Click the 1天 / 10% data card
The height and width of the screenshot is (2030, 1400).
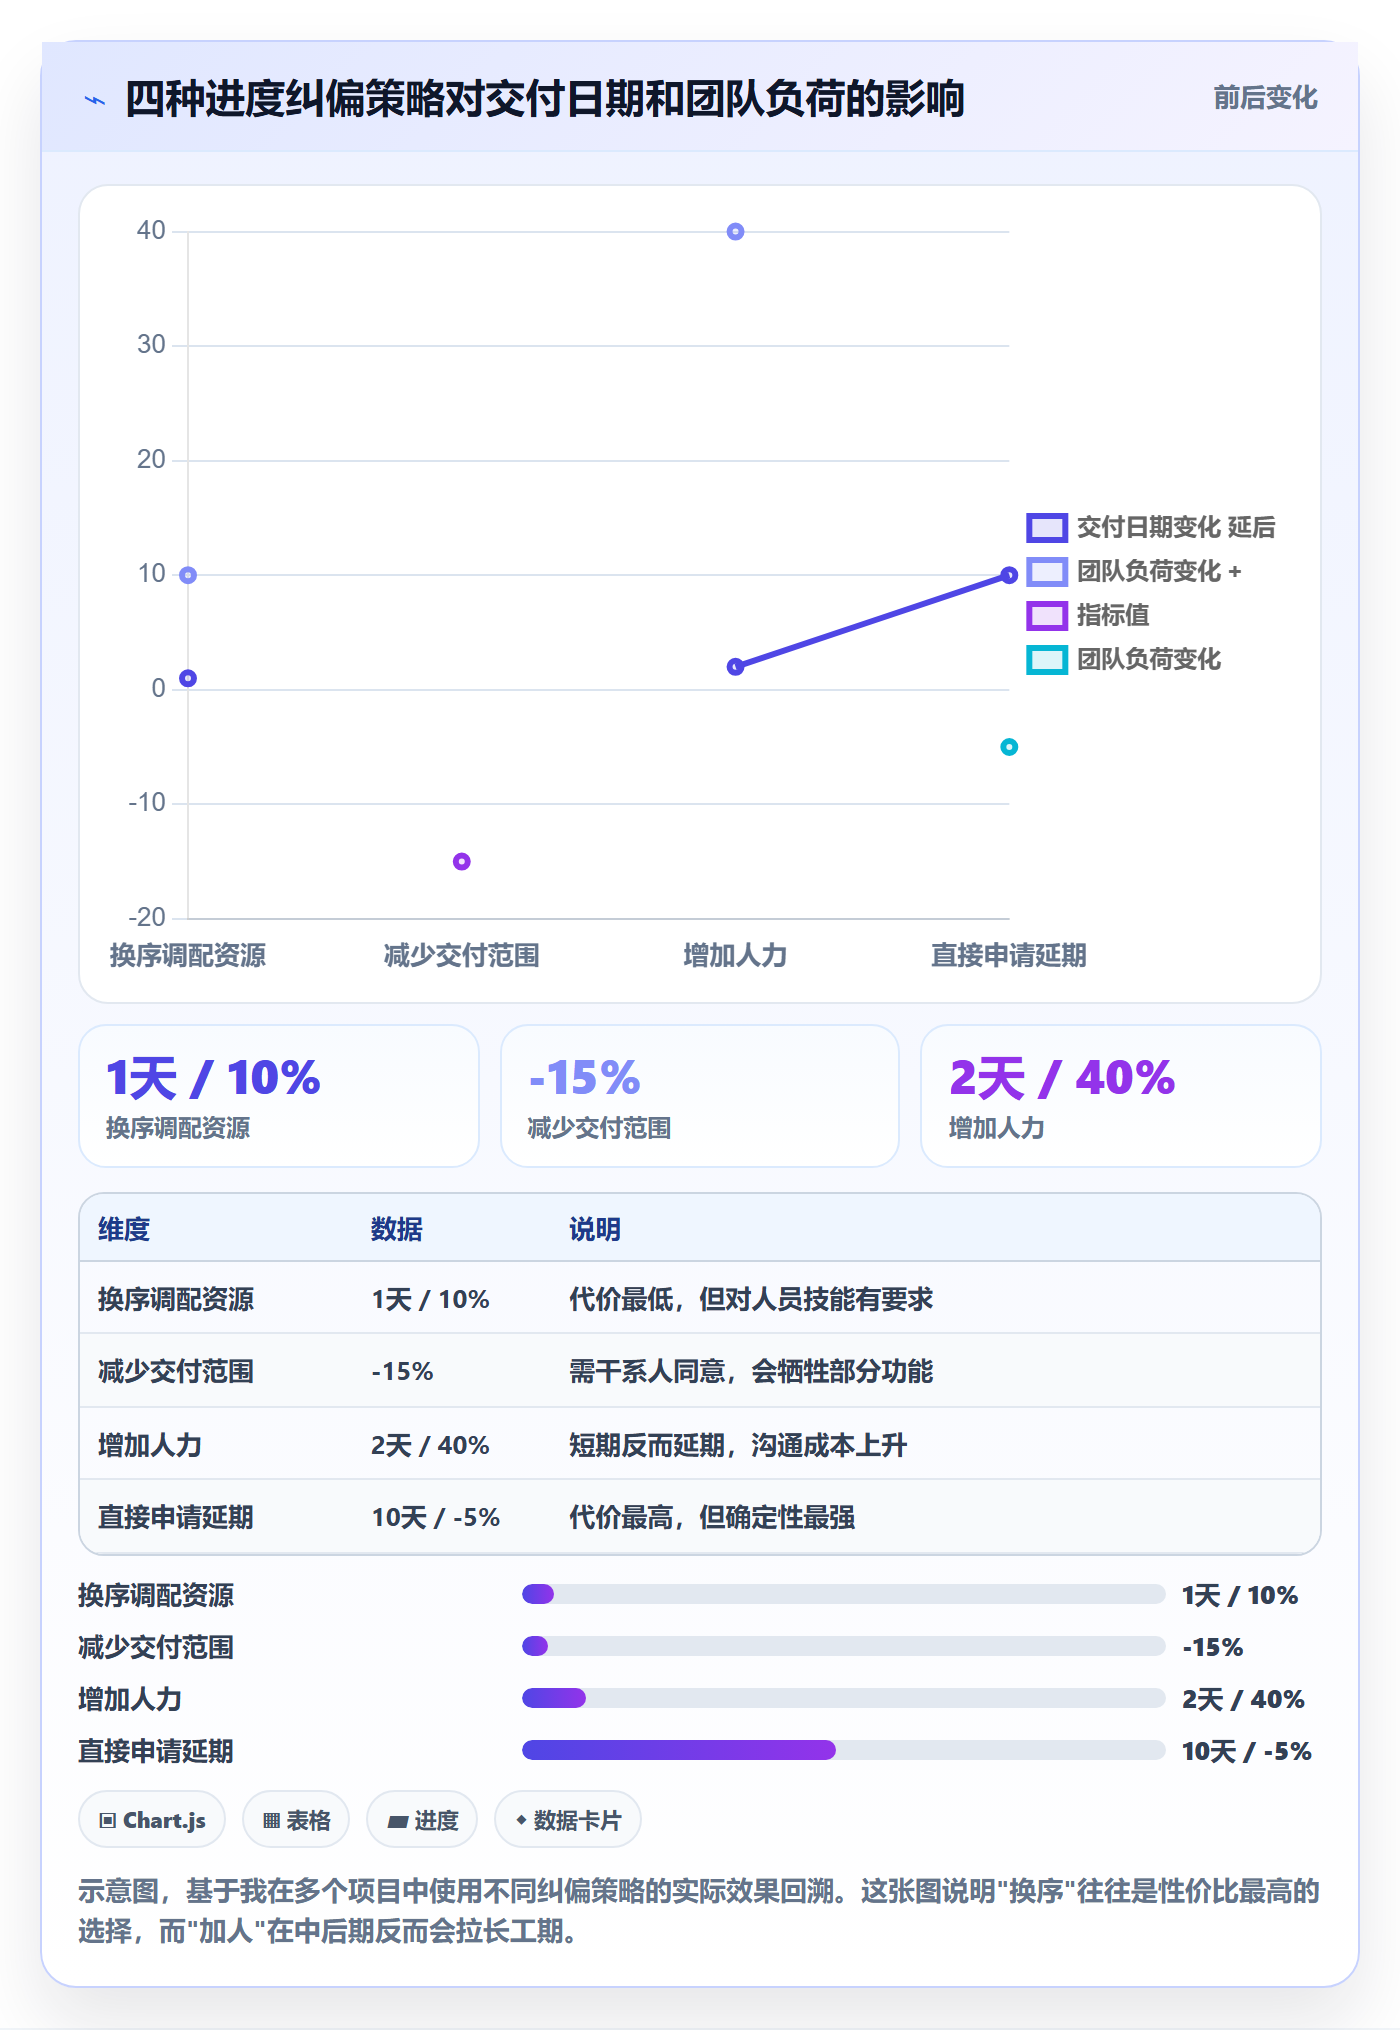[279, 1096]
